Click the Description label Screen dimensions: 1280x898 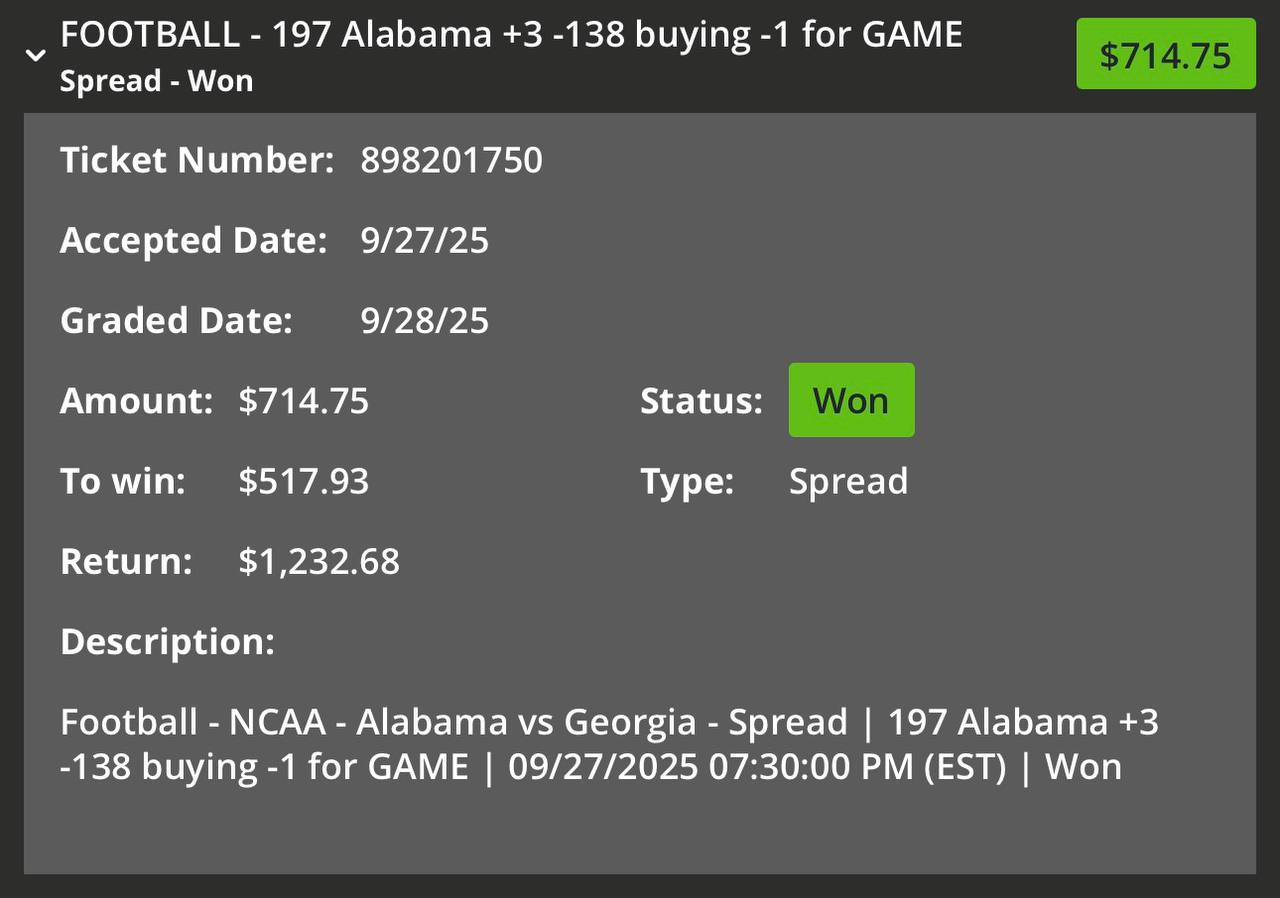[x=167, y=641]
